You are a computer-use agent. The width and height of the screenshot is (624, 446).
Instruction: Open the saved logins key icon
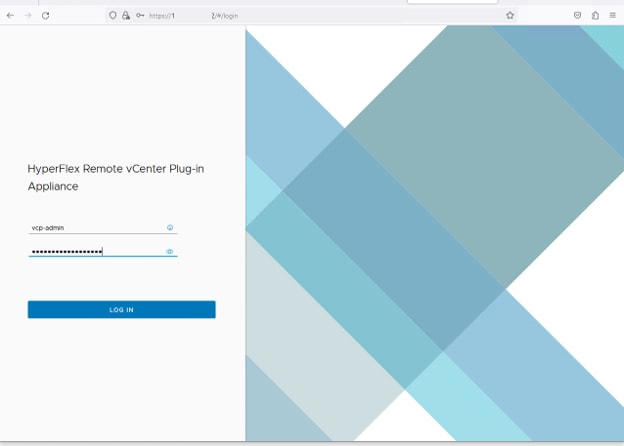click(x=140, y=16)
